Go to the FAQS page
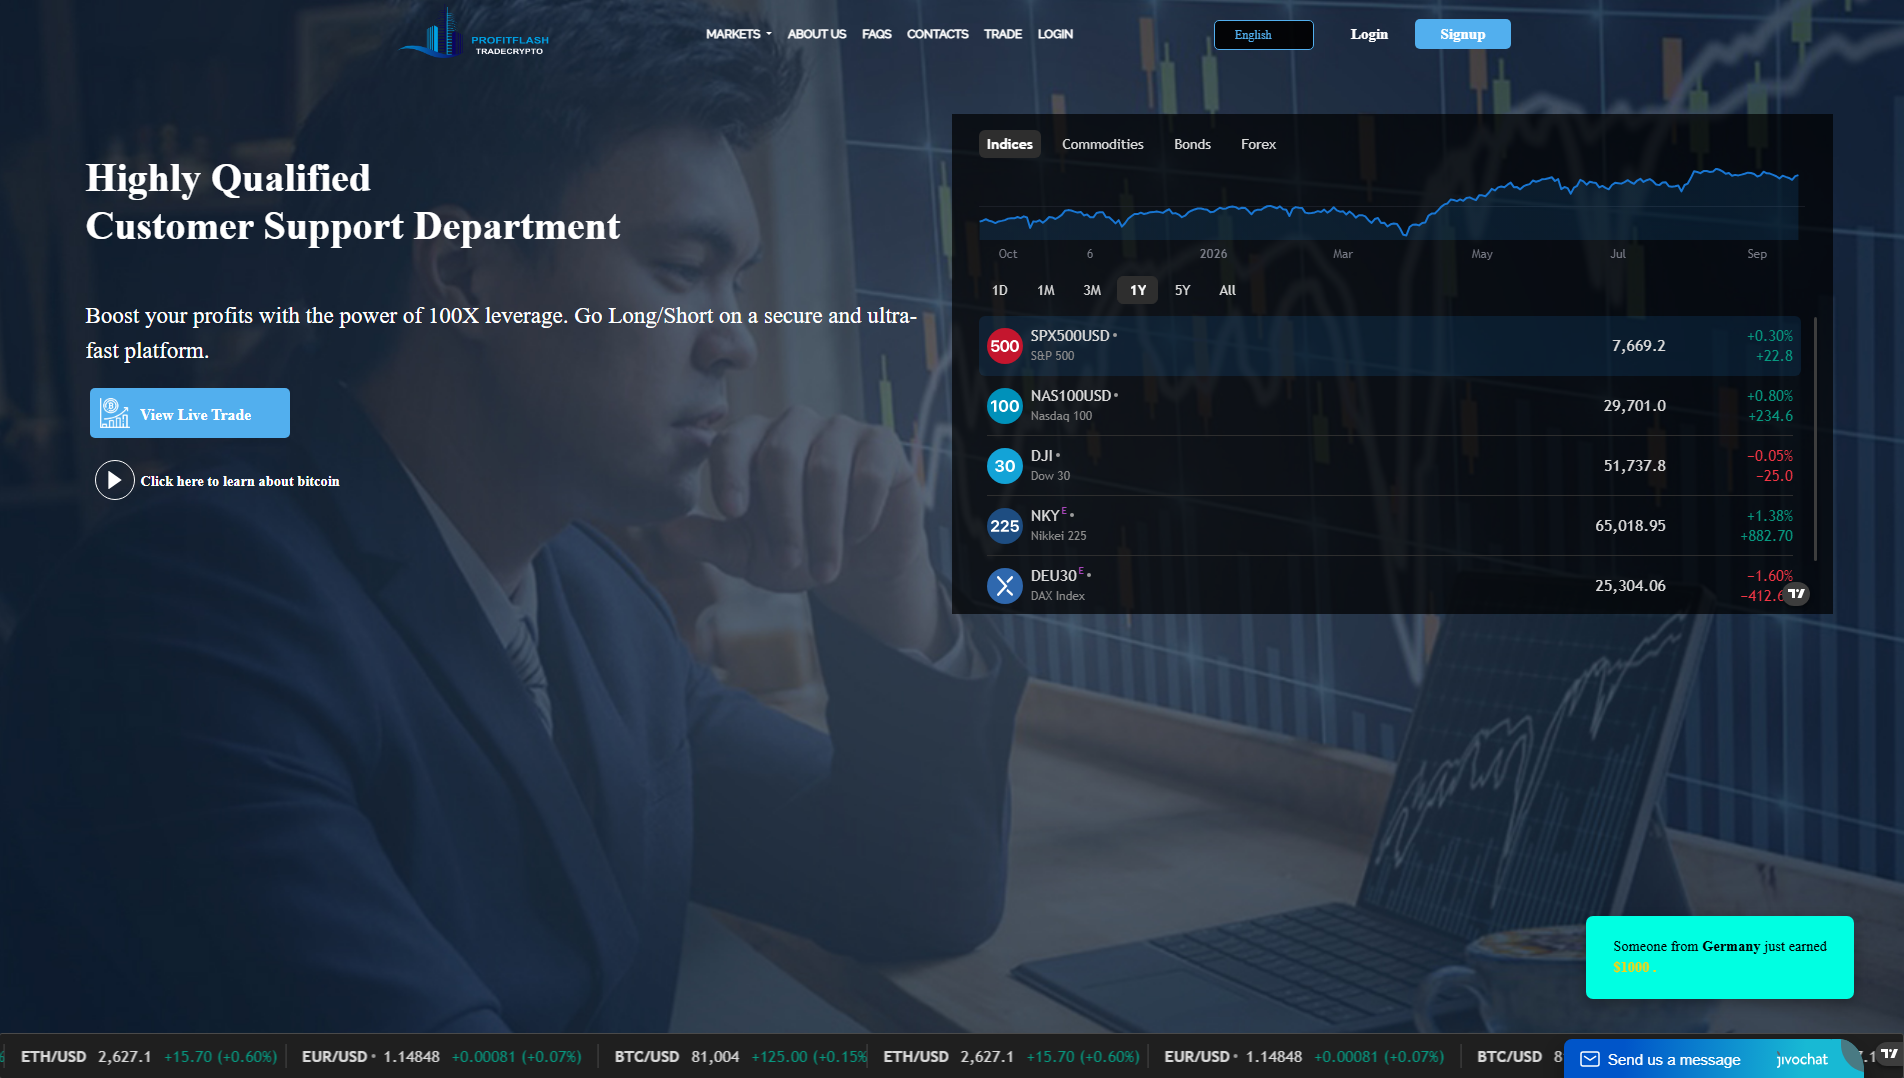This screenshot has width=1904, height=1078. click(877, 34)
